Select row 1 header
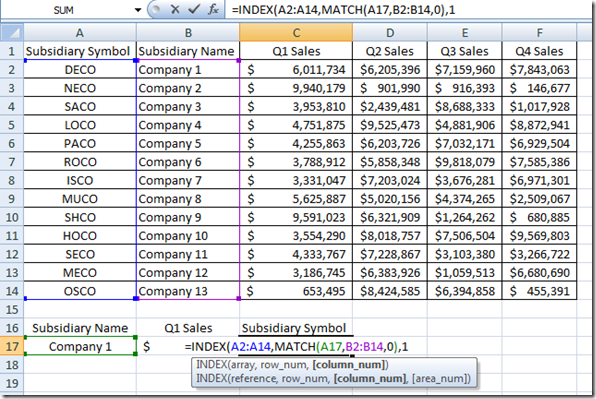 click(x=11, y=51)
